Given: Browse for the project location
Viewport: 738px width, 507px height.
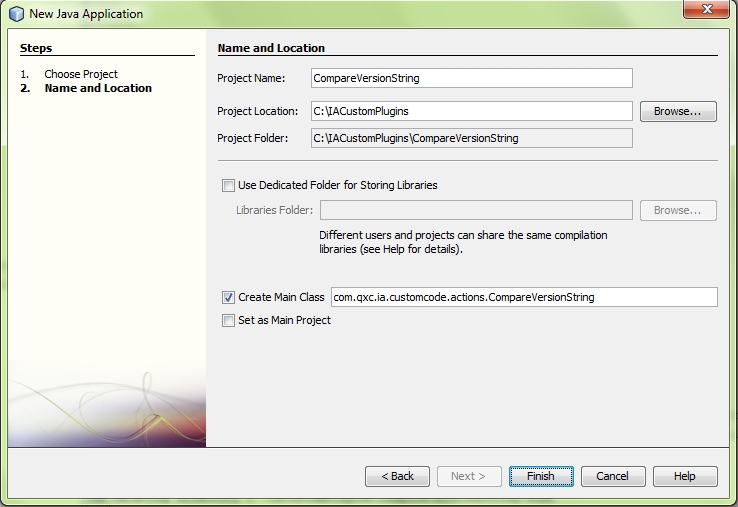Looking at the screenshot, I should (x=678, y=112).
